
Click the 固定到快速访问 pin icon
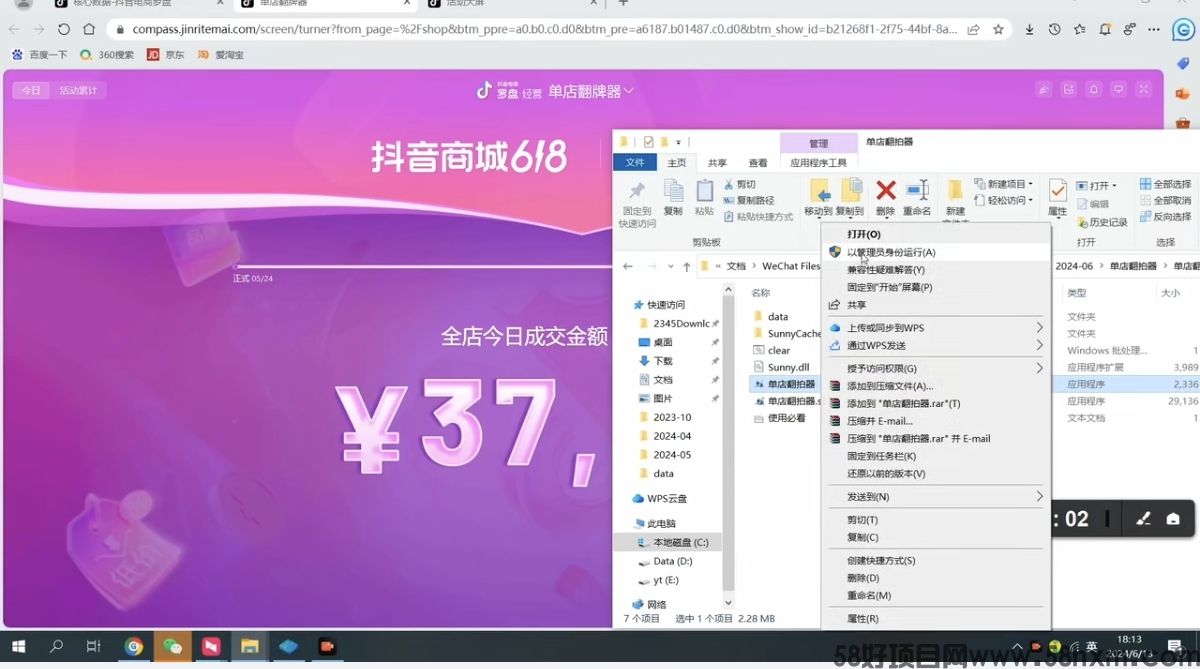click(x=637, y=192)
